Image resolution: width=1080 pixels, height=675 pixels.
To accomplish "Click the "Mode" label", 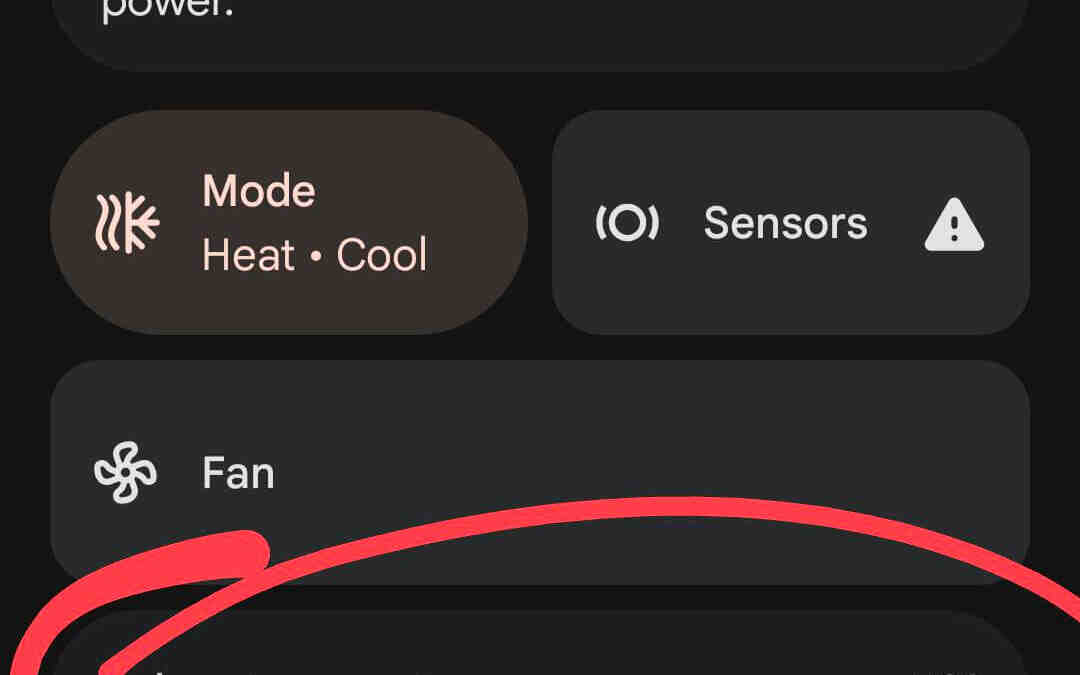I will point(259,190).
